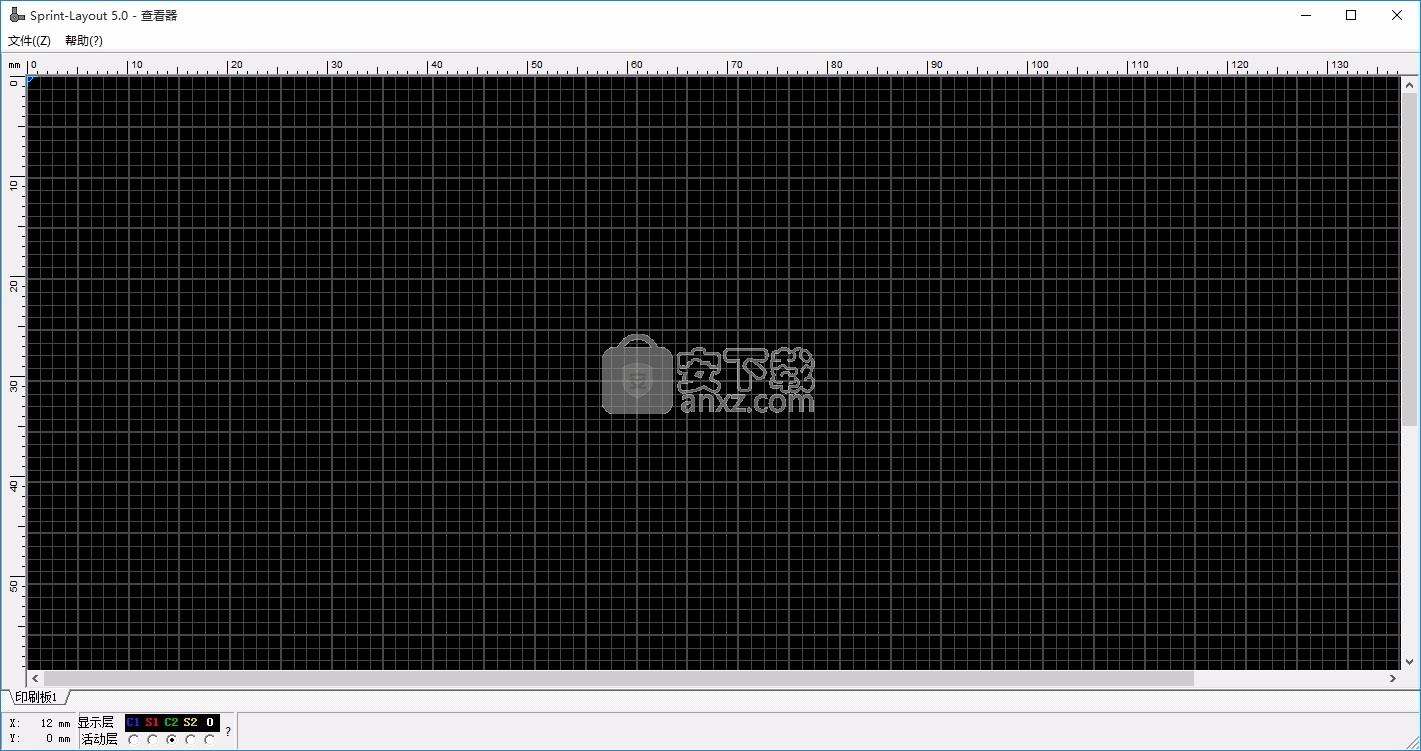Click the 显示层 label
The width and height of the screenshot is (1421, 751).
click(96, 722)
